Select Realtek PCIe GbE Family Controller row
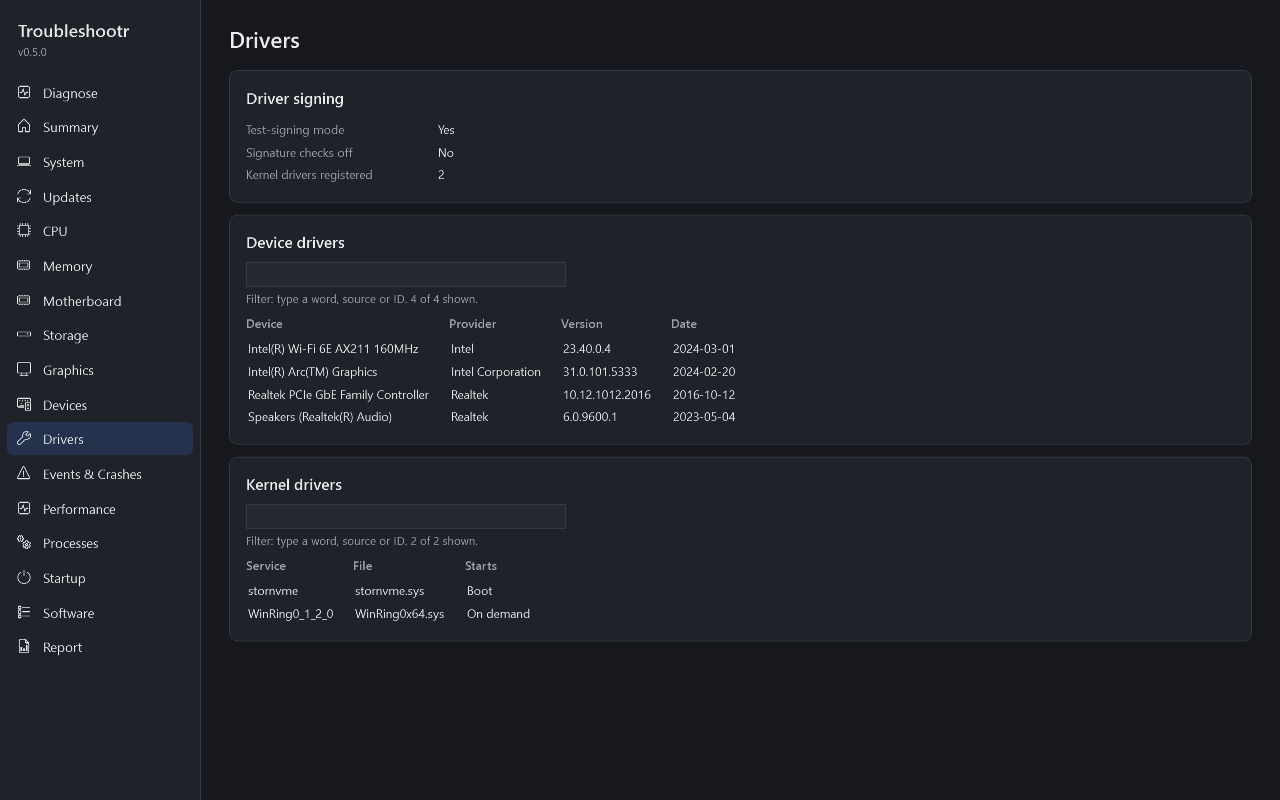Viewport: 1280px width, 800px height. [x=492, y=395]
